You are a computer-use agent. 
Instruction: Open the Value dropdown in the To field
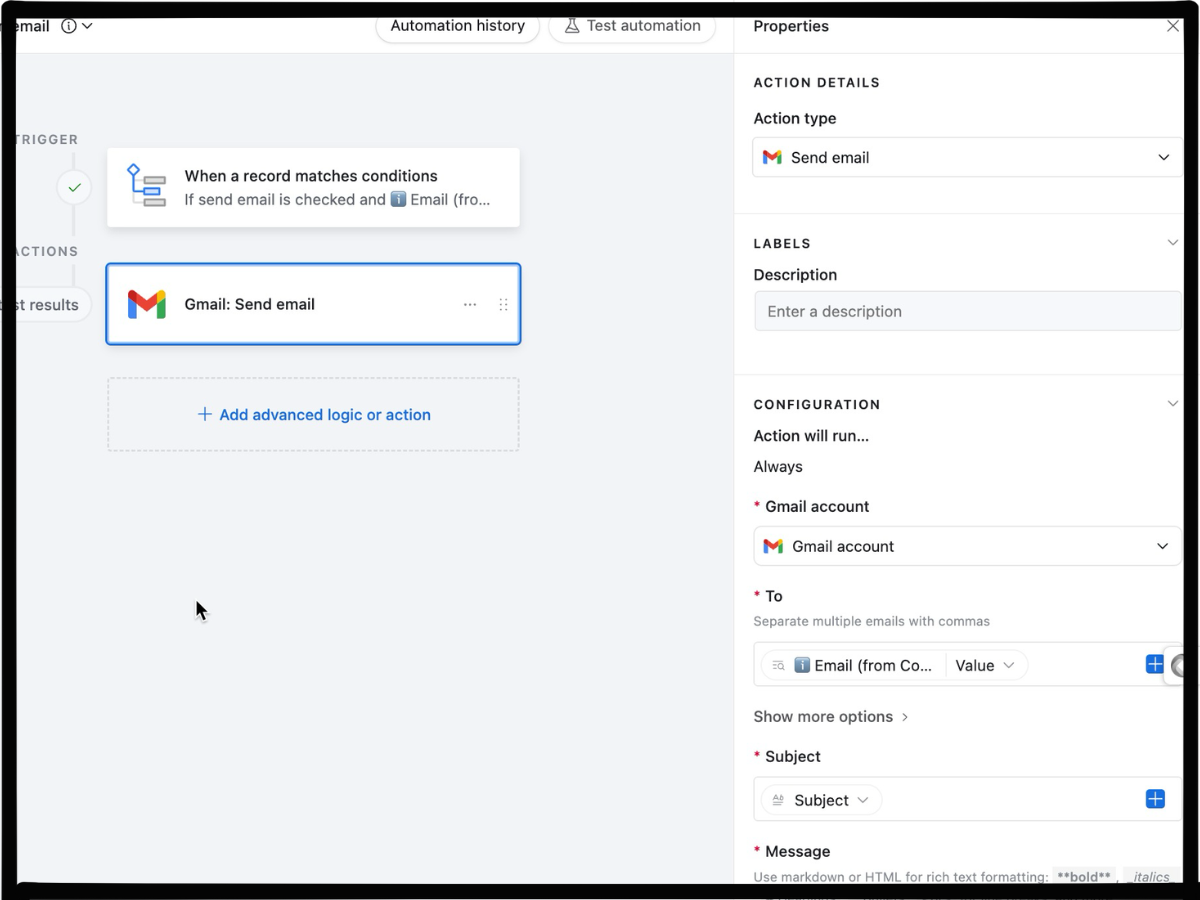[x=986, y=664]
